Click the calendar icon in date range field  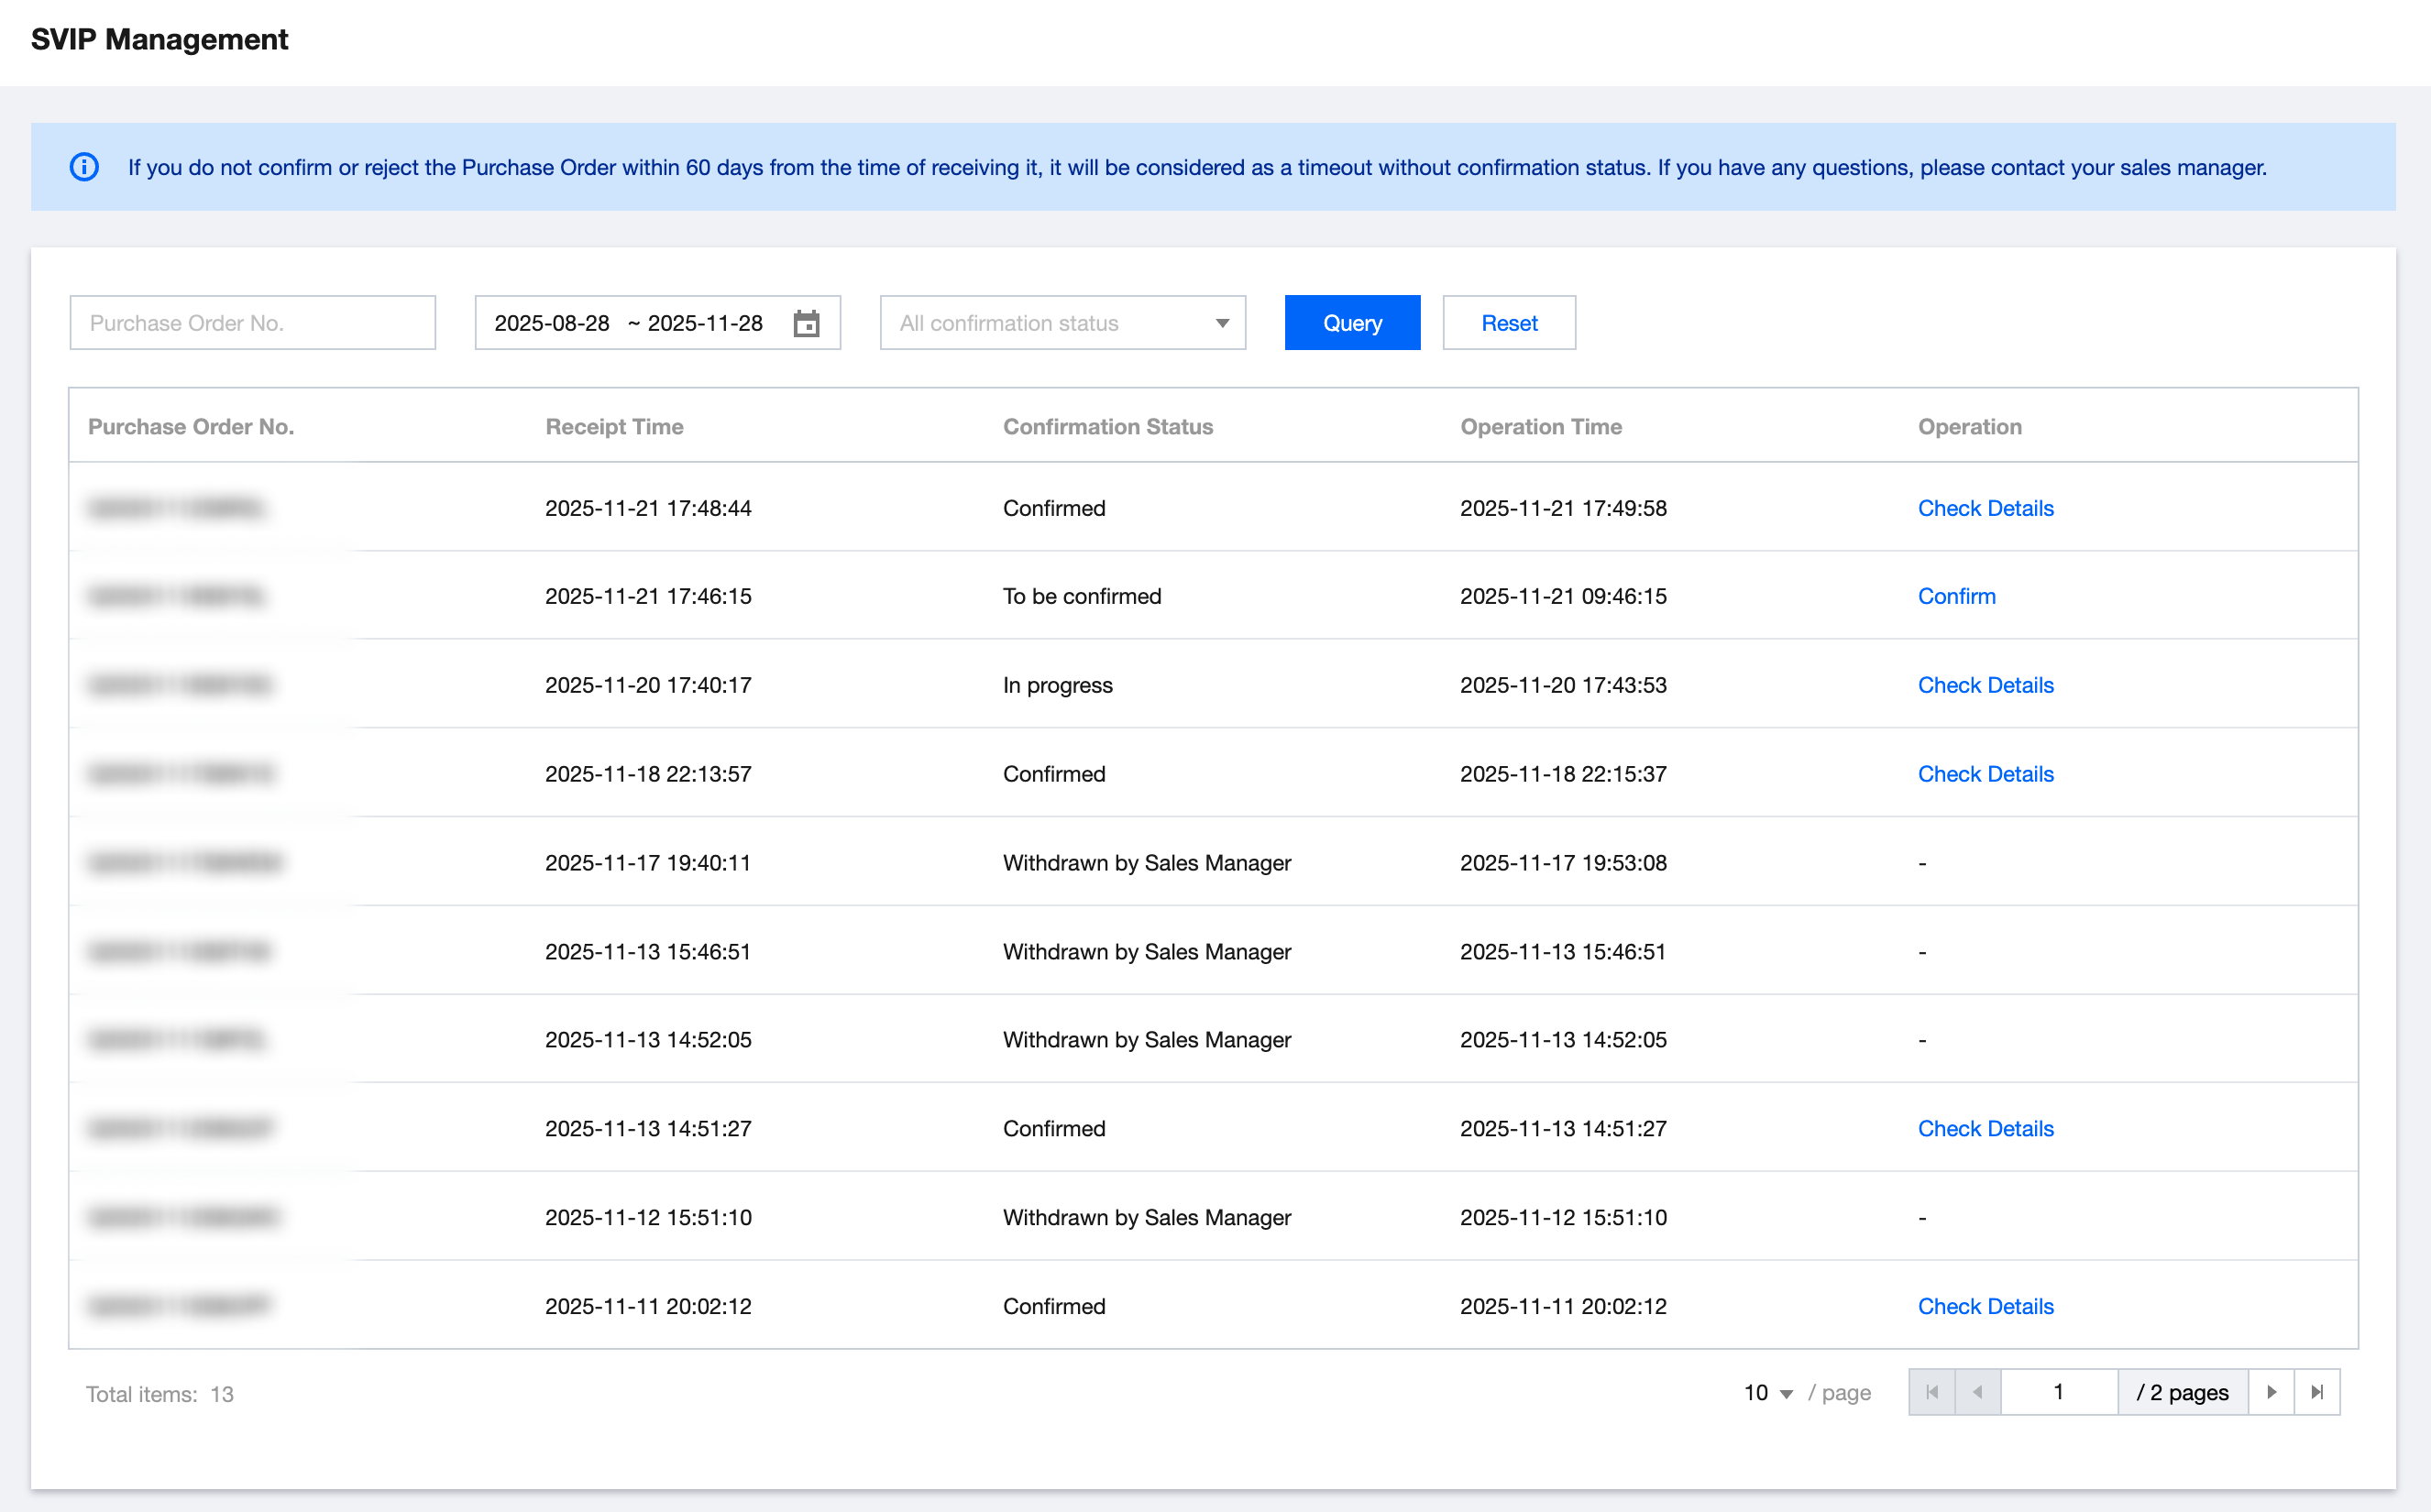[806, 323]
